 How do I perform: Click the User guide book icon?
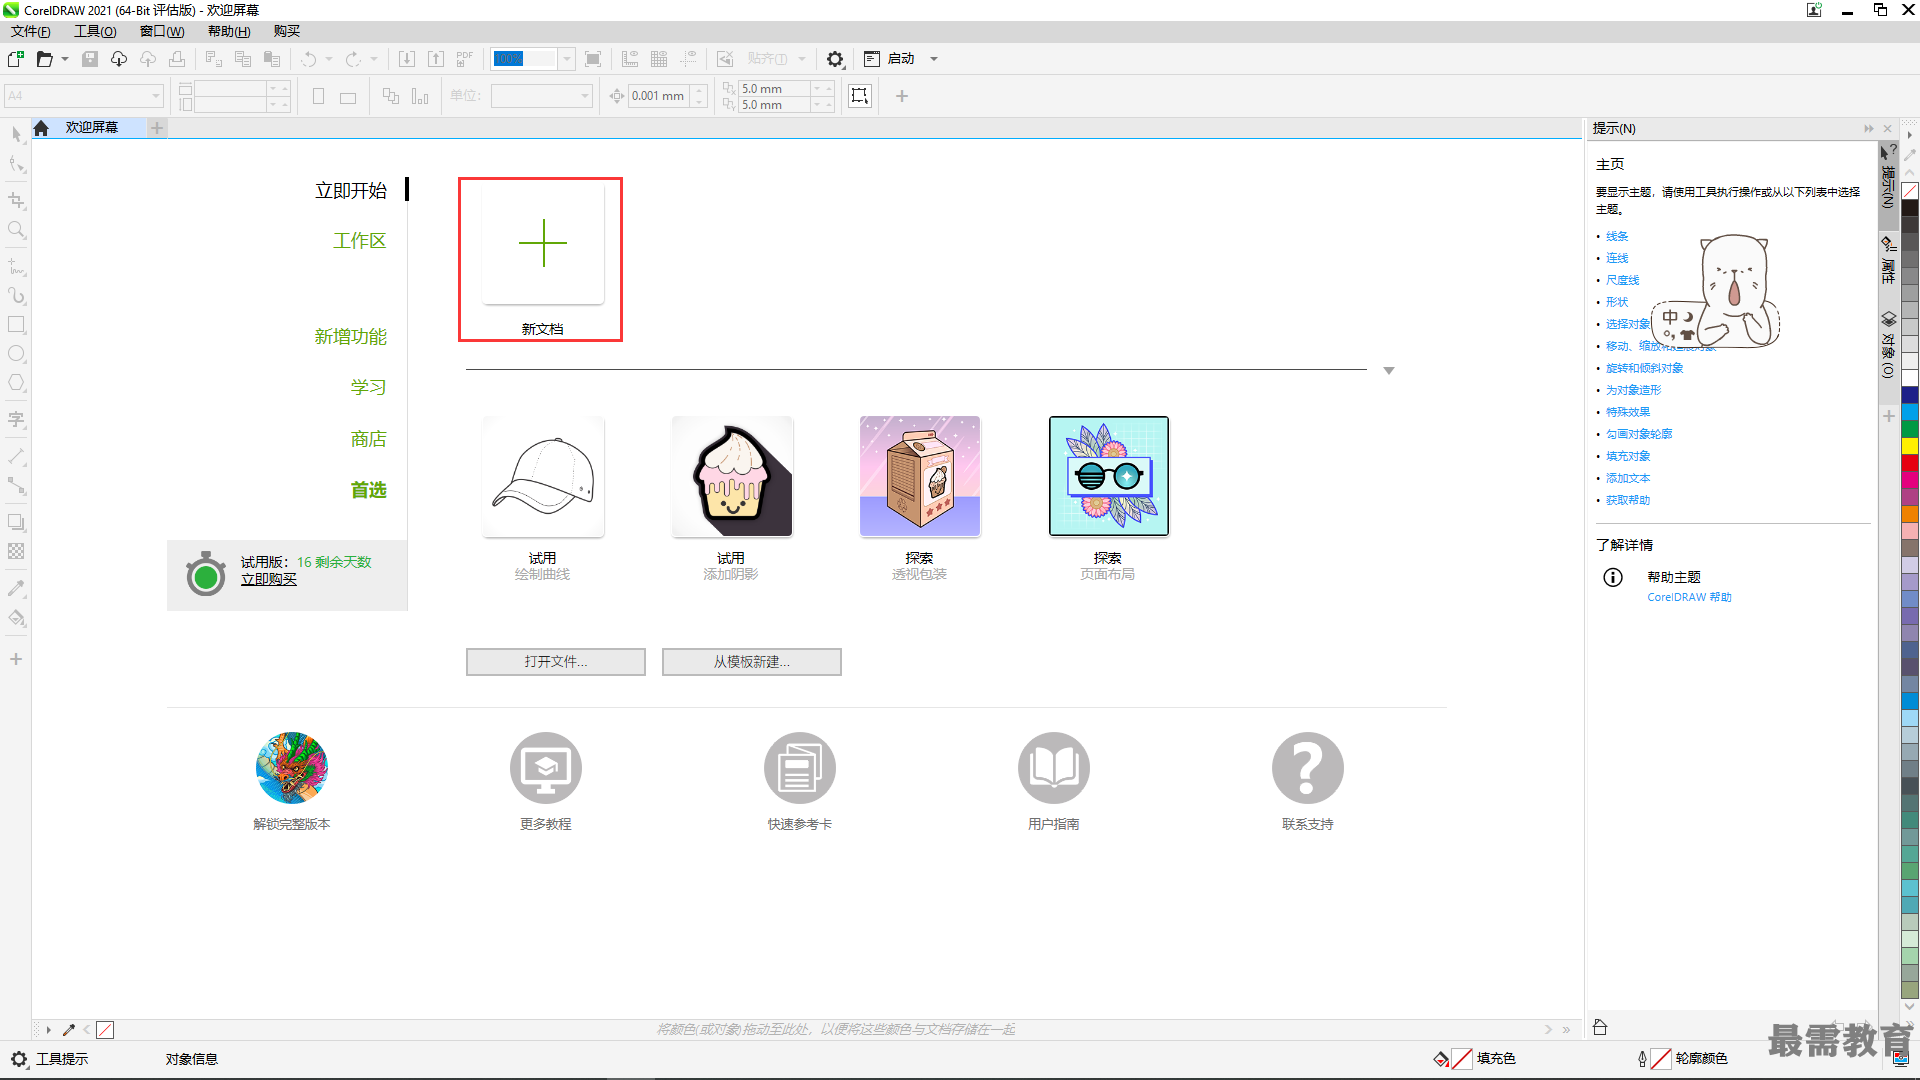(x=1054, y=768)
